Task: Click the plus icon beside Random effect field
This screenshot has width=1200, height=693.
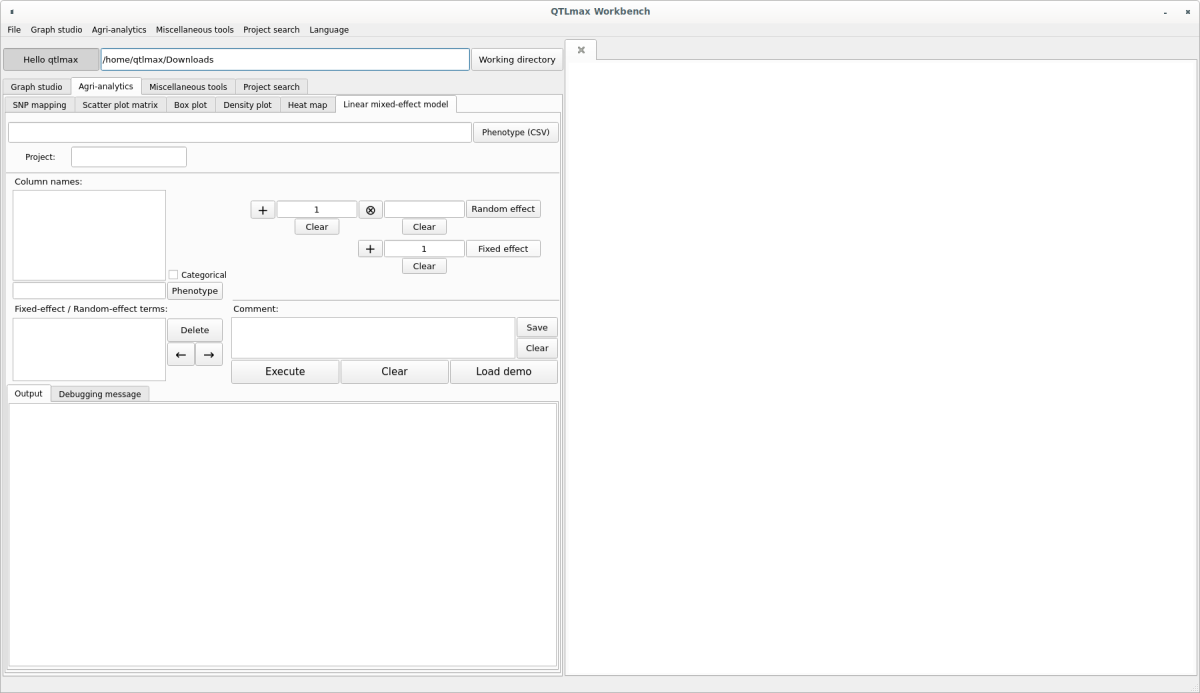Action: [262, 210]
